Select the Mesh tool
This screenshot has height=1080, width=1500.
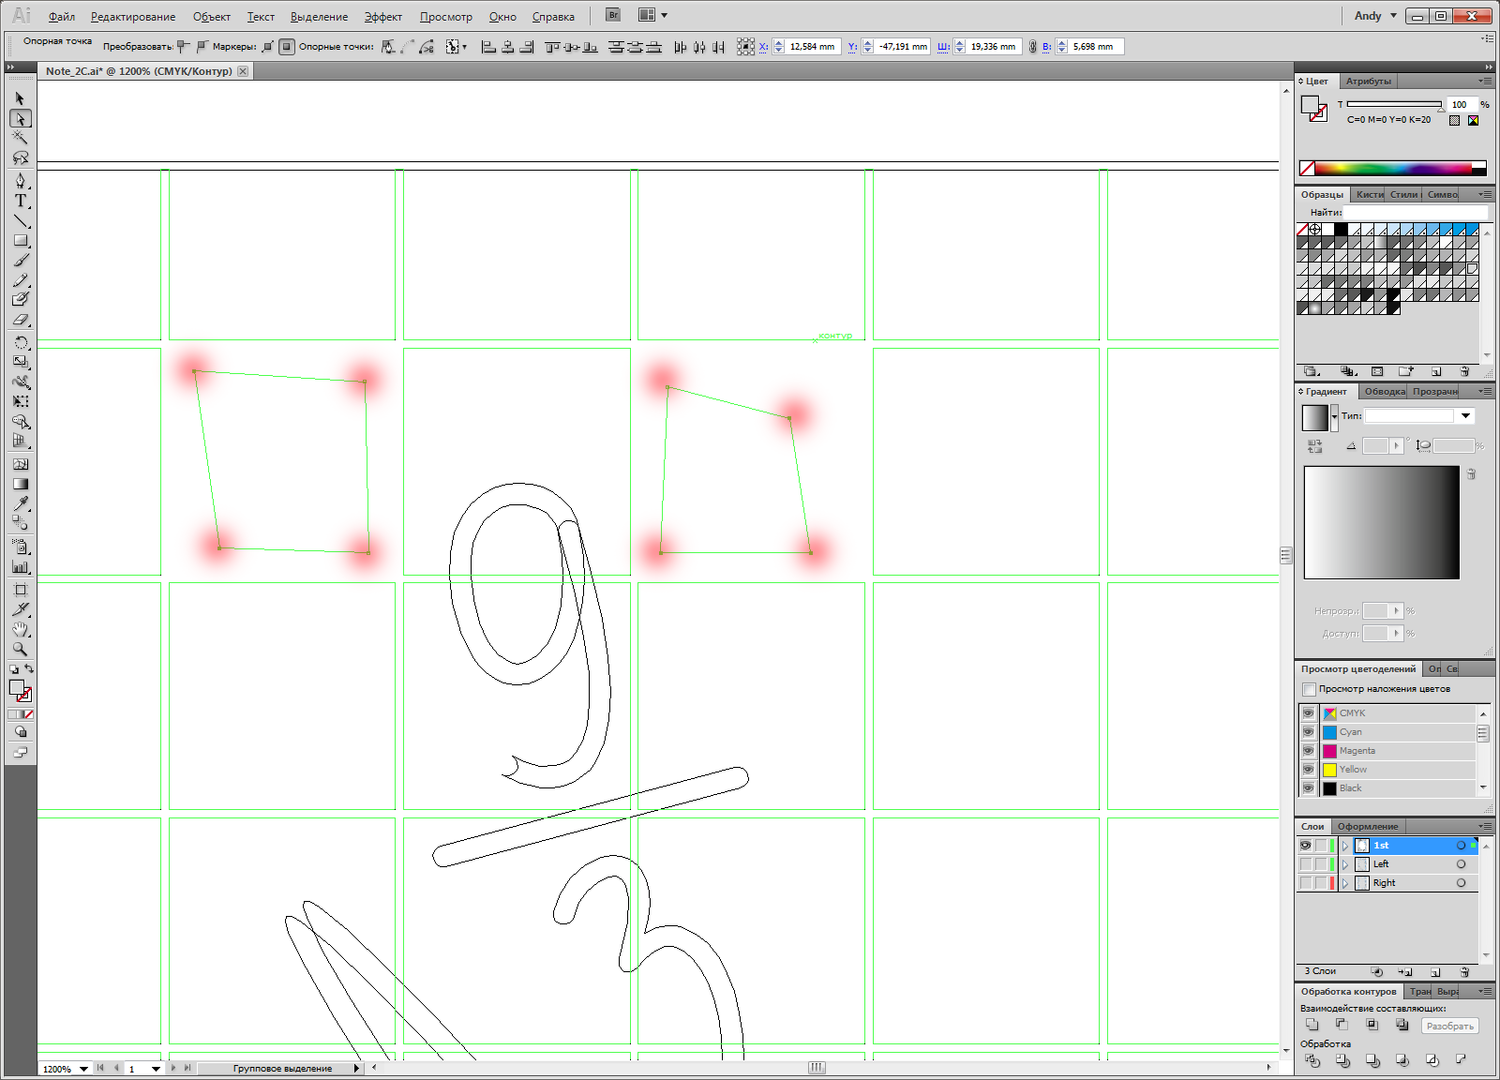(x=20, y=465)
